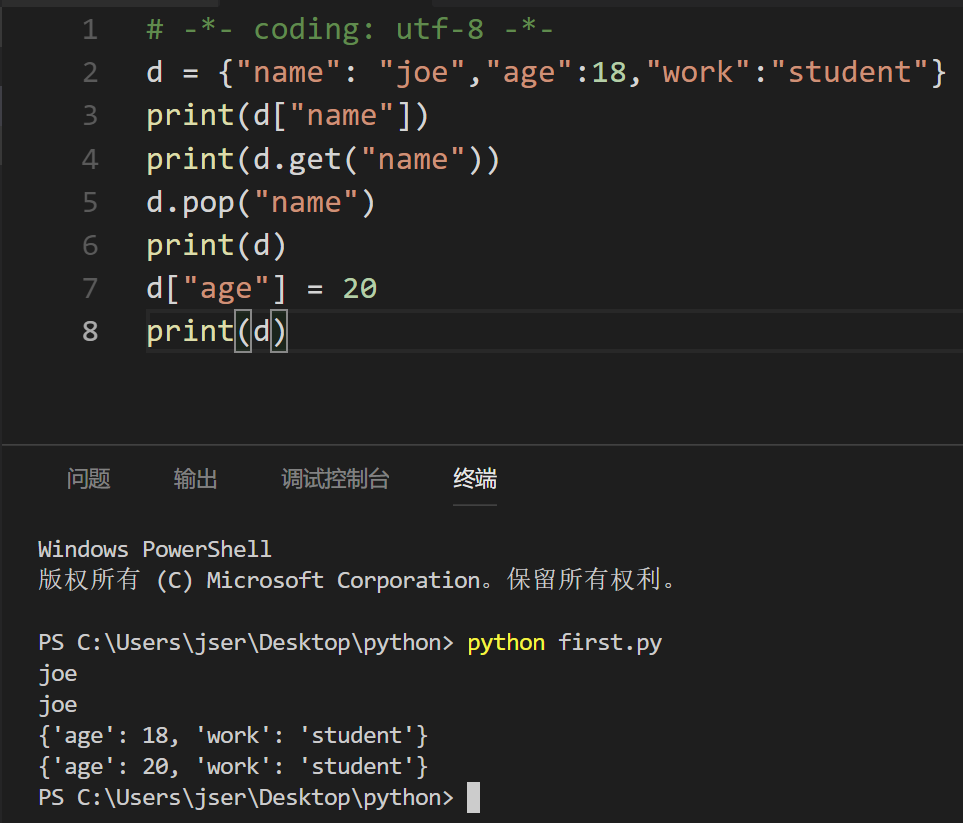Place cursor in coding utf-8 comment
This screenshot has height=823, width=963.
tap(350, 29)
